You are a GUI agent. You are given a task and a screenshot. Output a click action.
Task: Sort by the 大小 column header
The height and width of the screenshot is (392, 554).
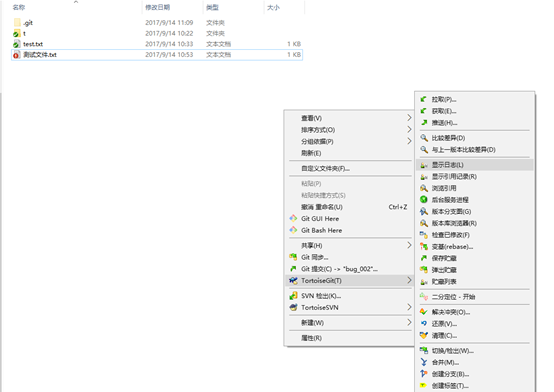tap(273, 7)
